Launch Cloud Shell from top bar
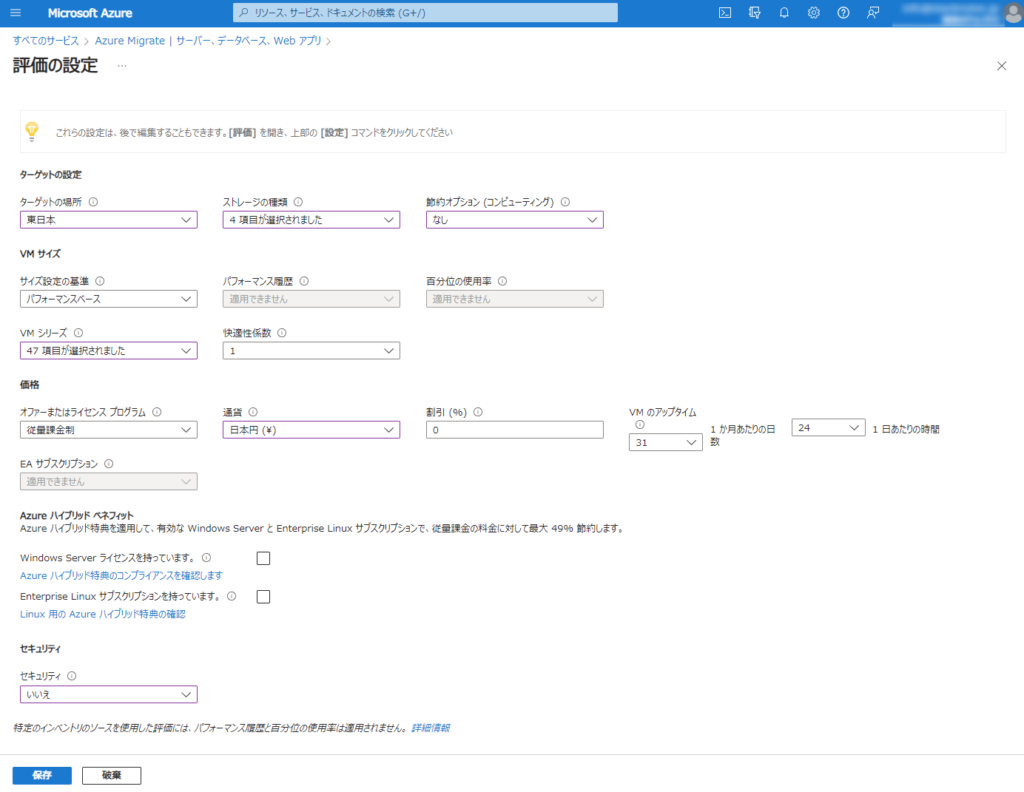 pyautogui.click(x=725, y=12)
